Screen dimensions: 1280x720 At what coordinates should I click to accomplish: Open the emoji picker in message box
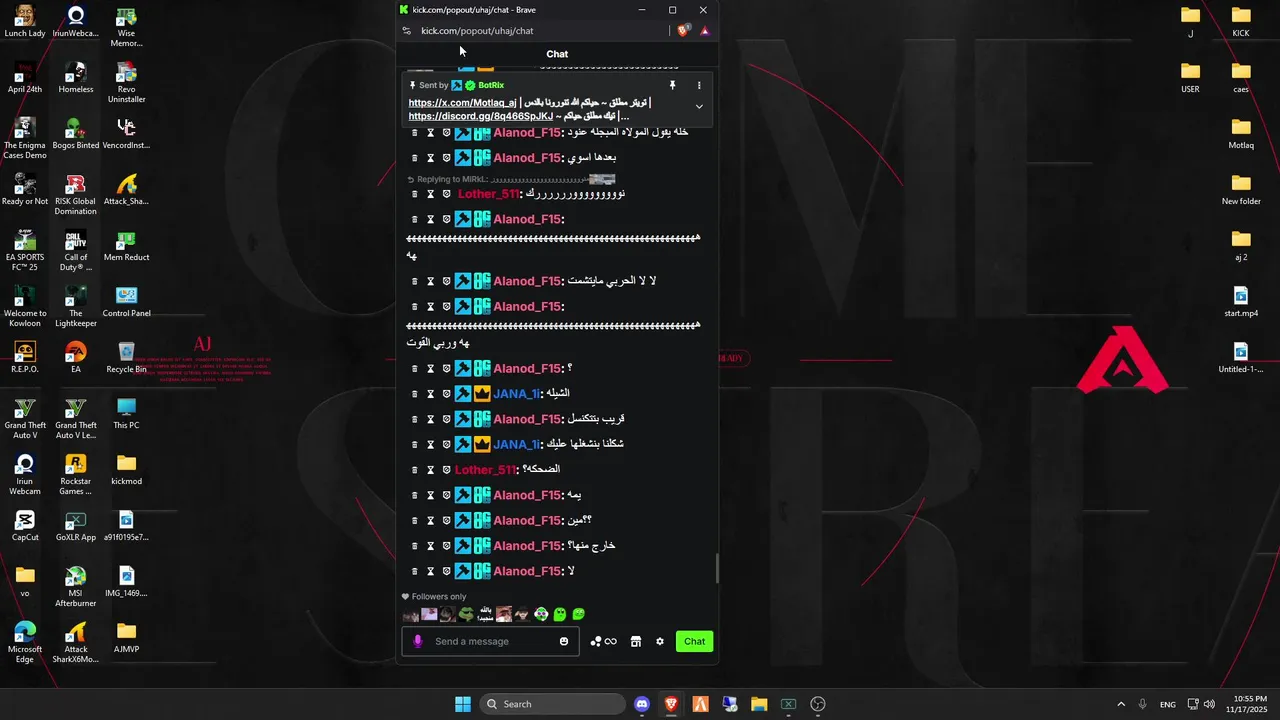(x=564, y=642)
